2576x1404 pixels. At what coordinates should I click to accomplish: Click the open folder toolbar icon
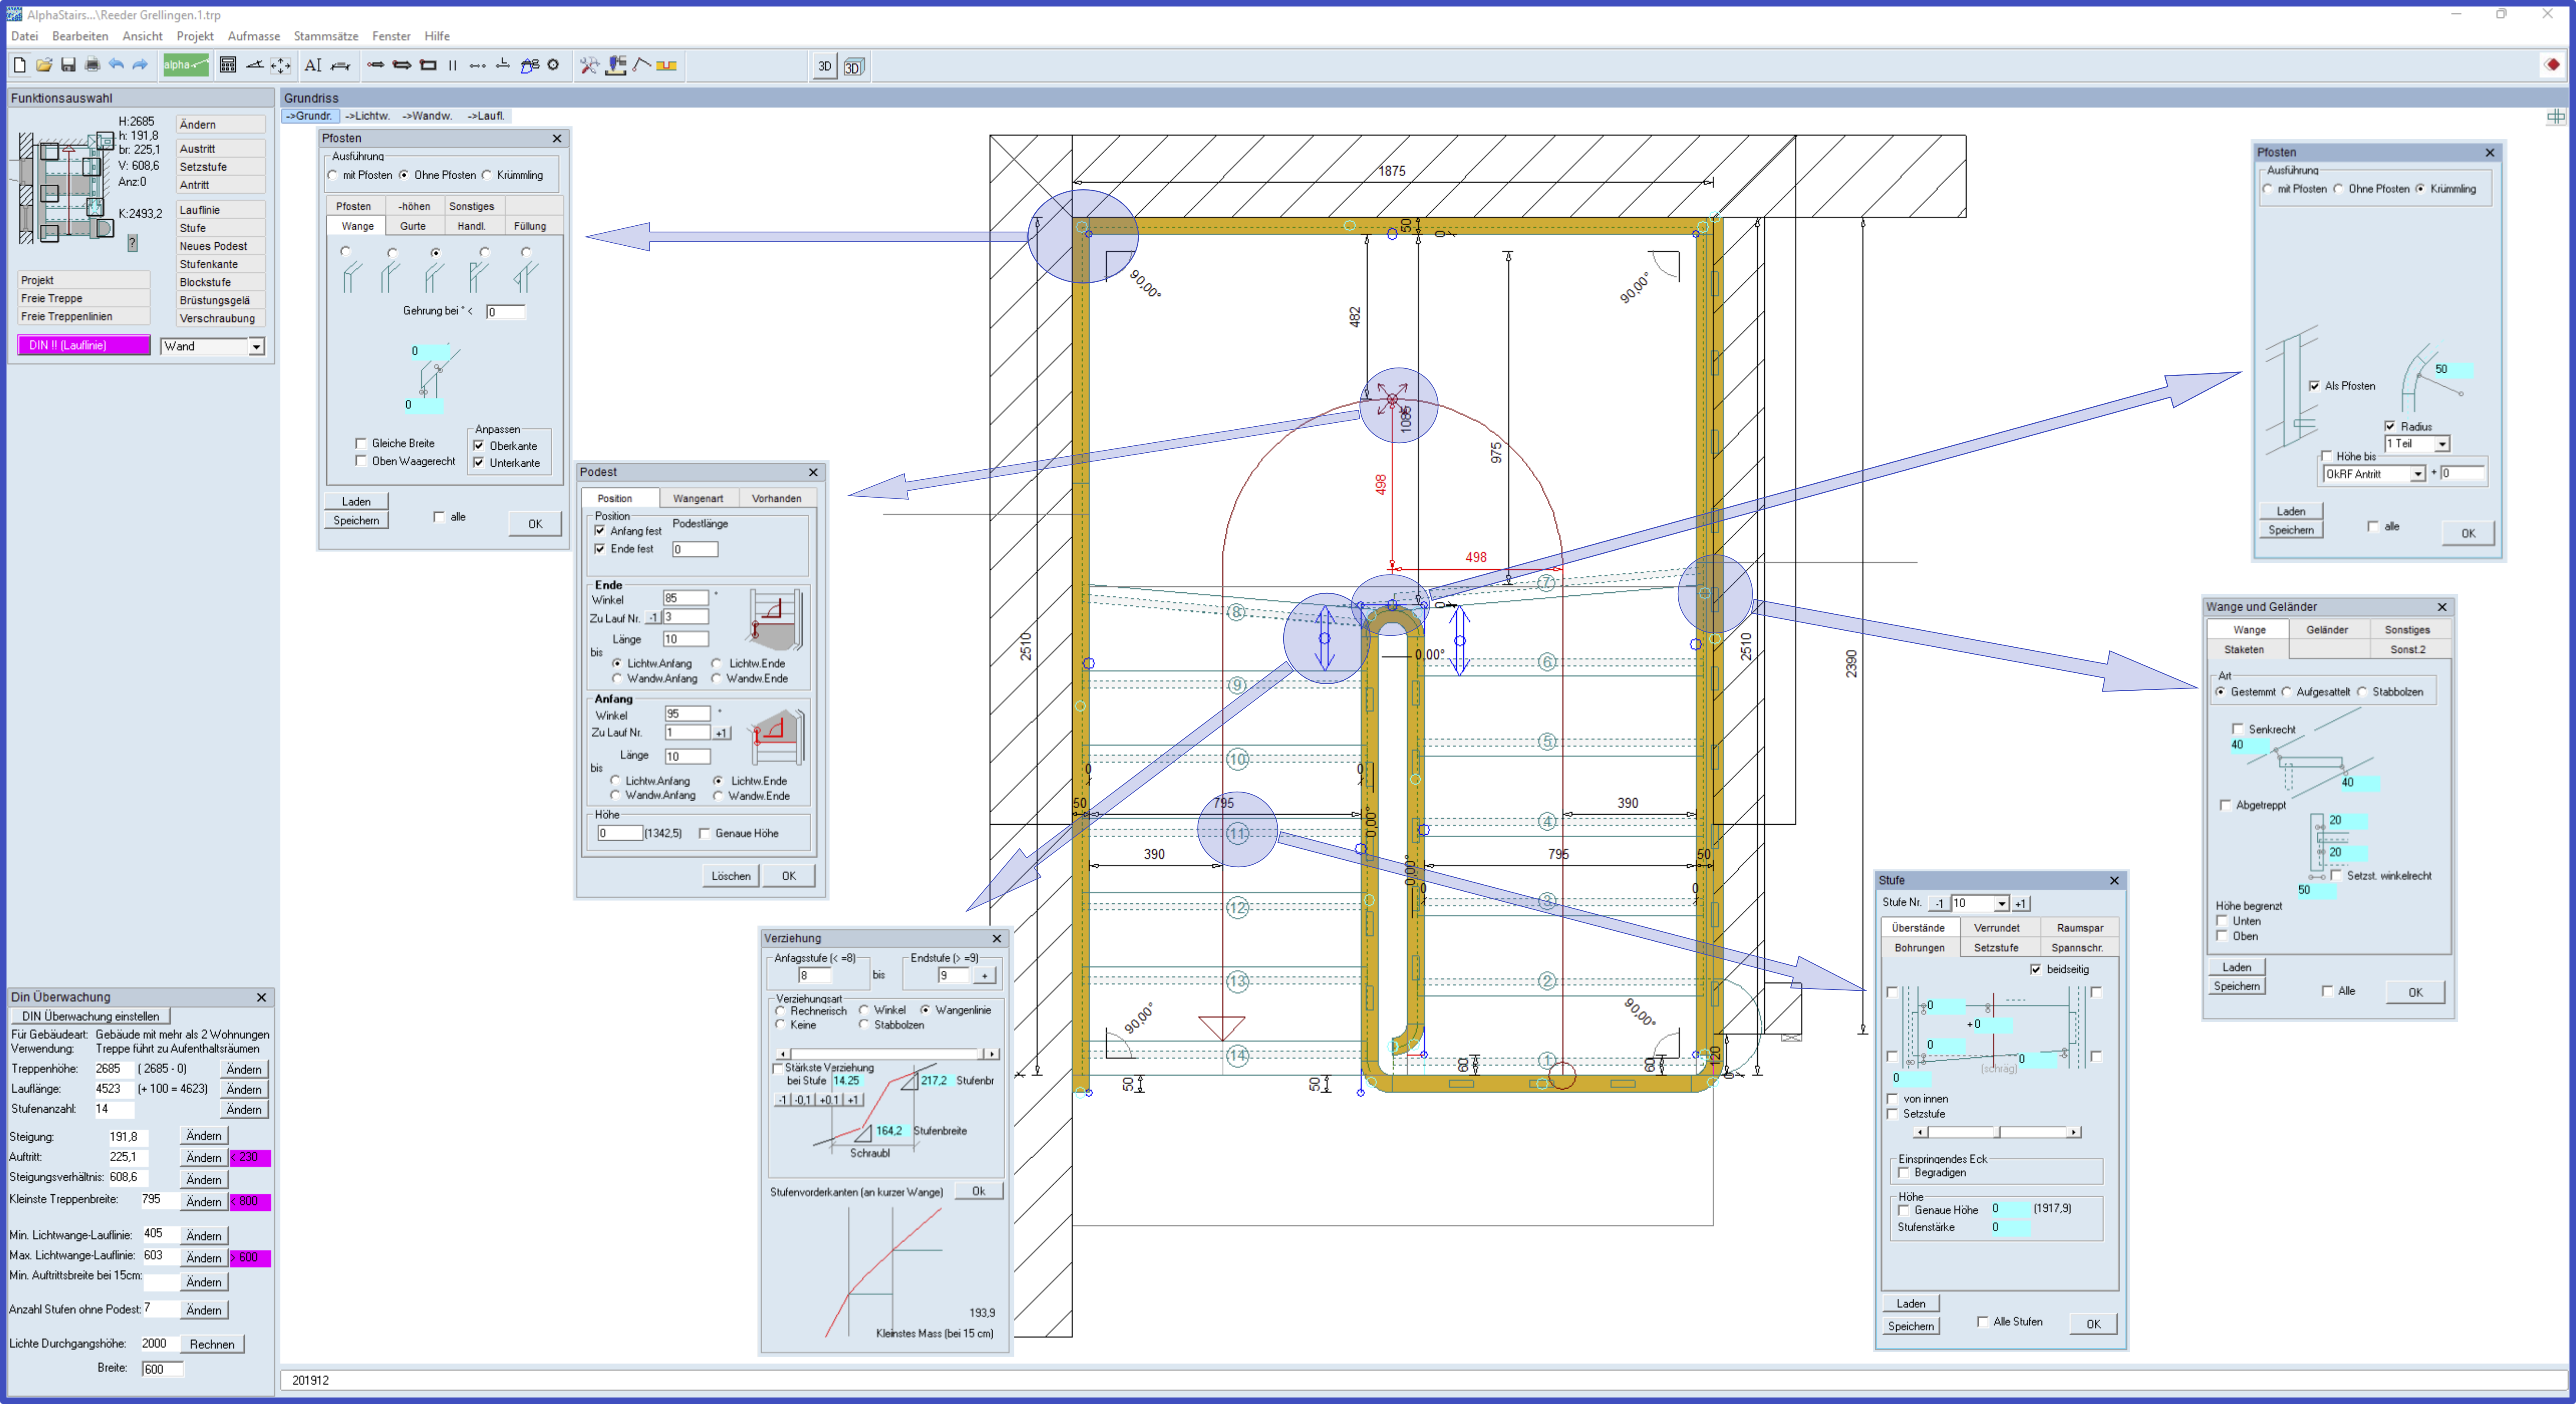(44, 65)
